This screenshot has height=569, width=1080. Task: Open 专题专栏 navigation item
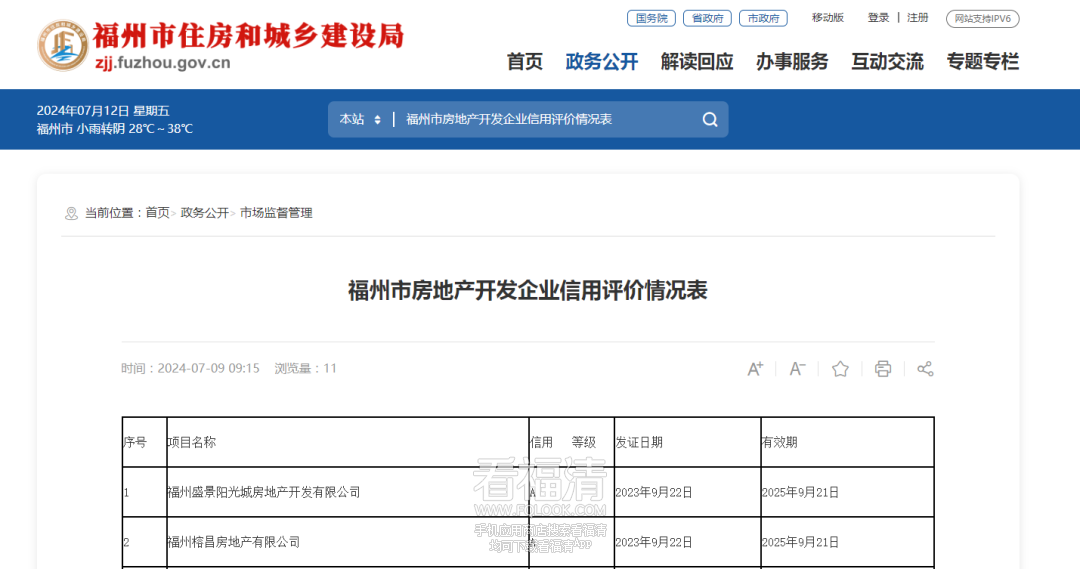[983, 62]
